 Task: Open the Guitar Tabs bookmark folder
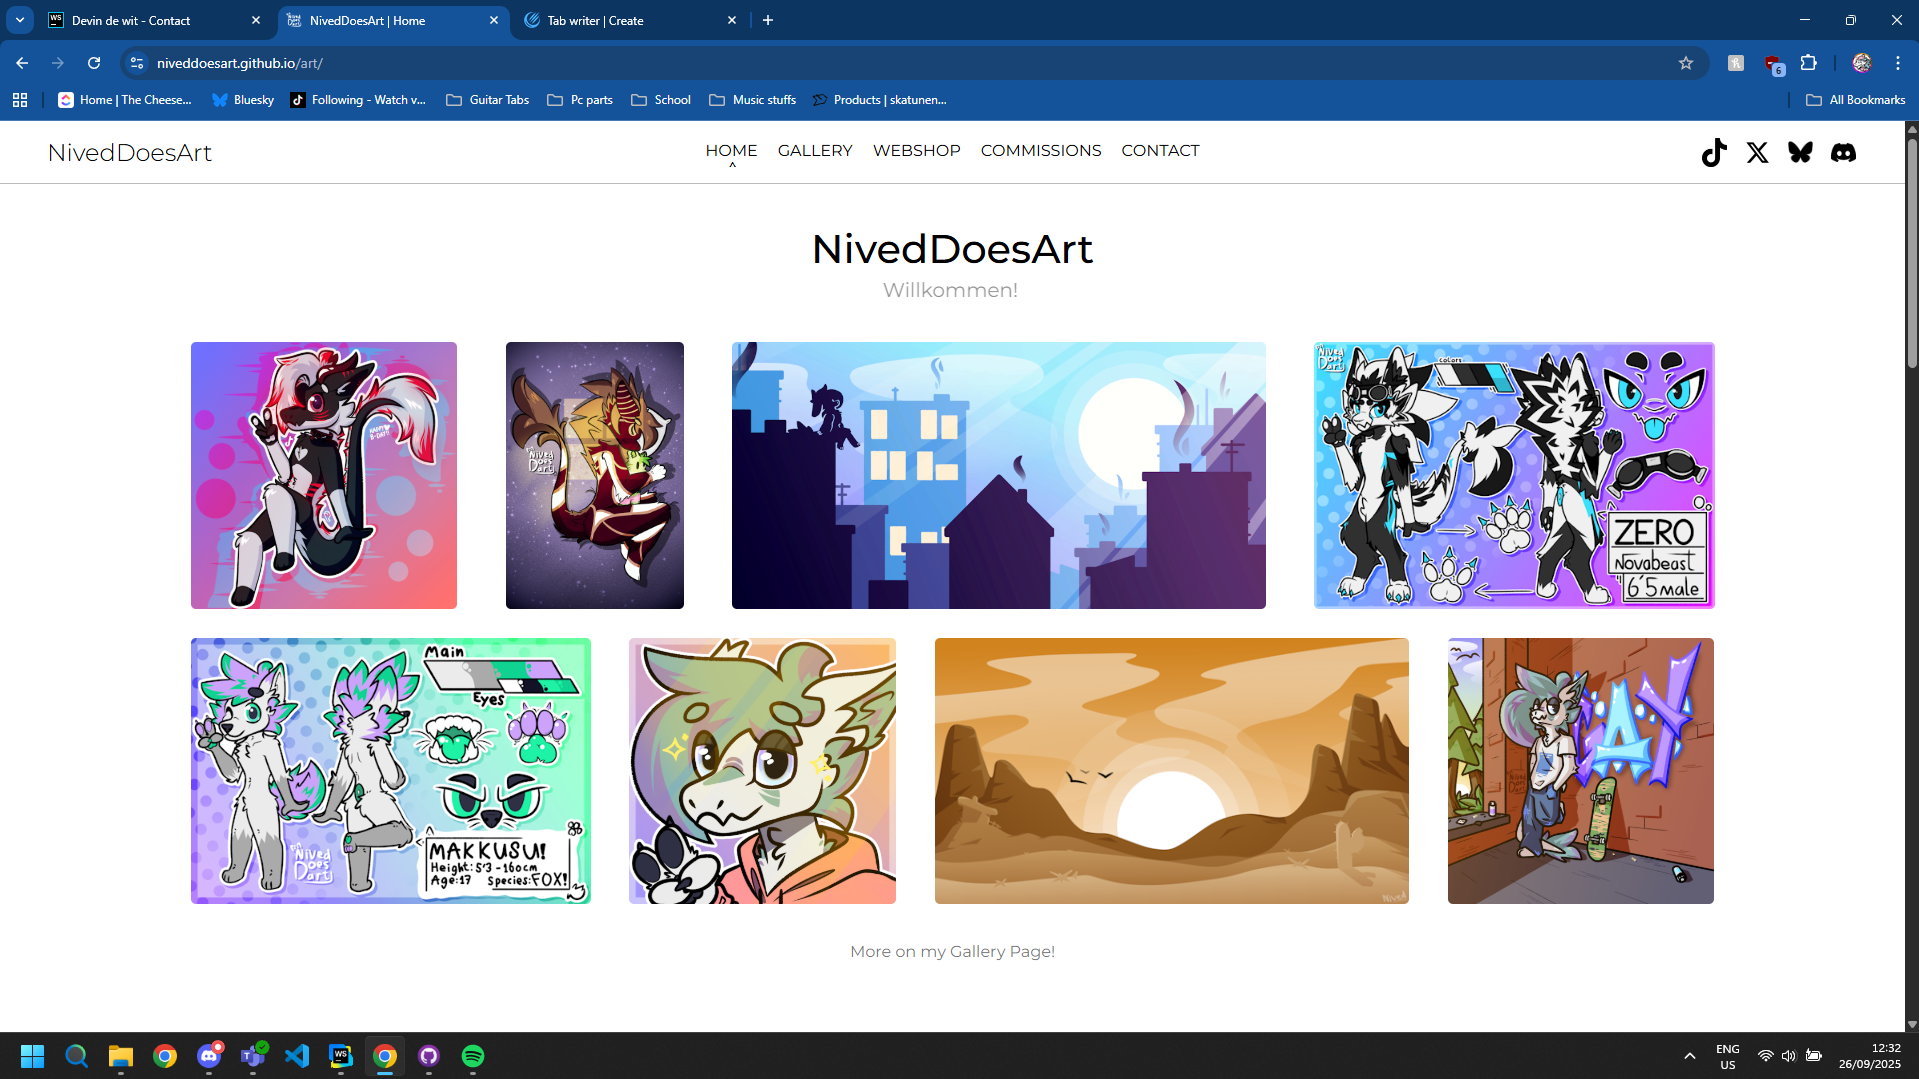(488, 100)
